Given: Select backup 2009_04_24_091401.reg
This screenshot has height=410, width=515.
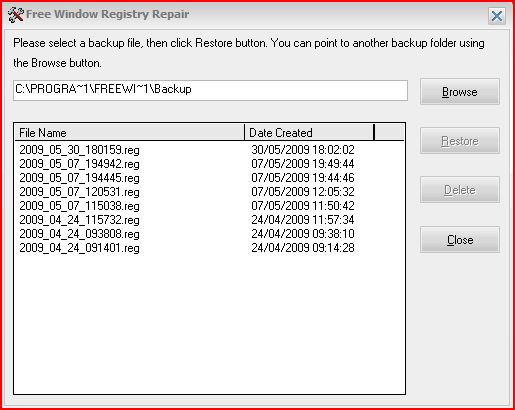Looking at the screenshot, I should (79, 248).
